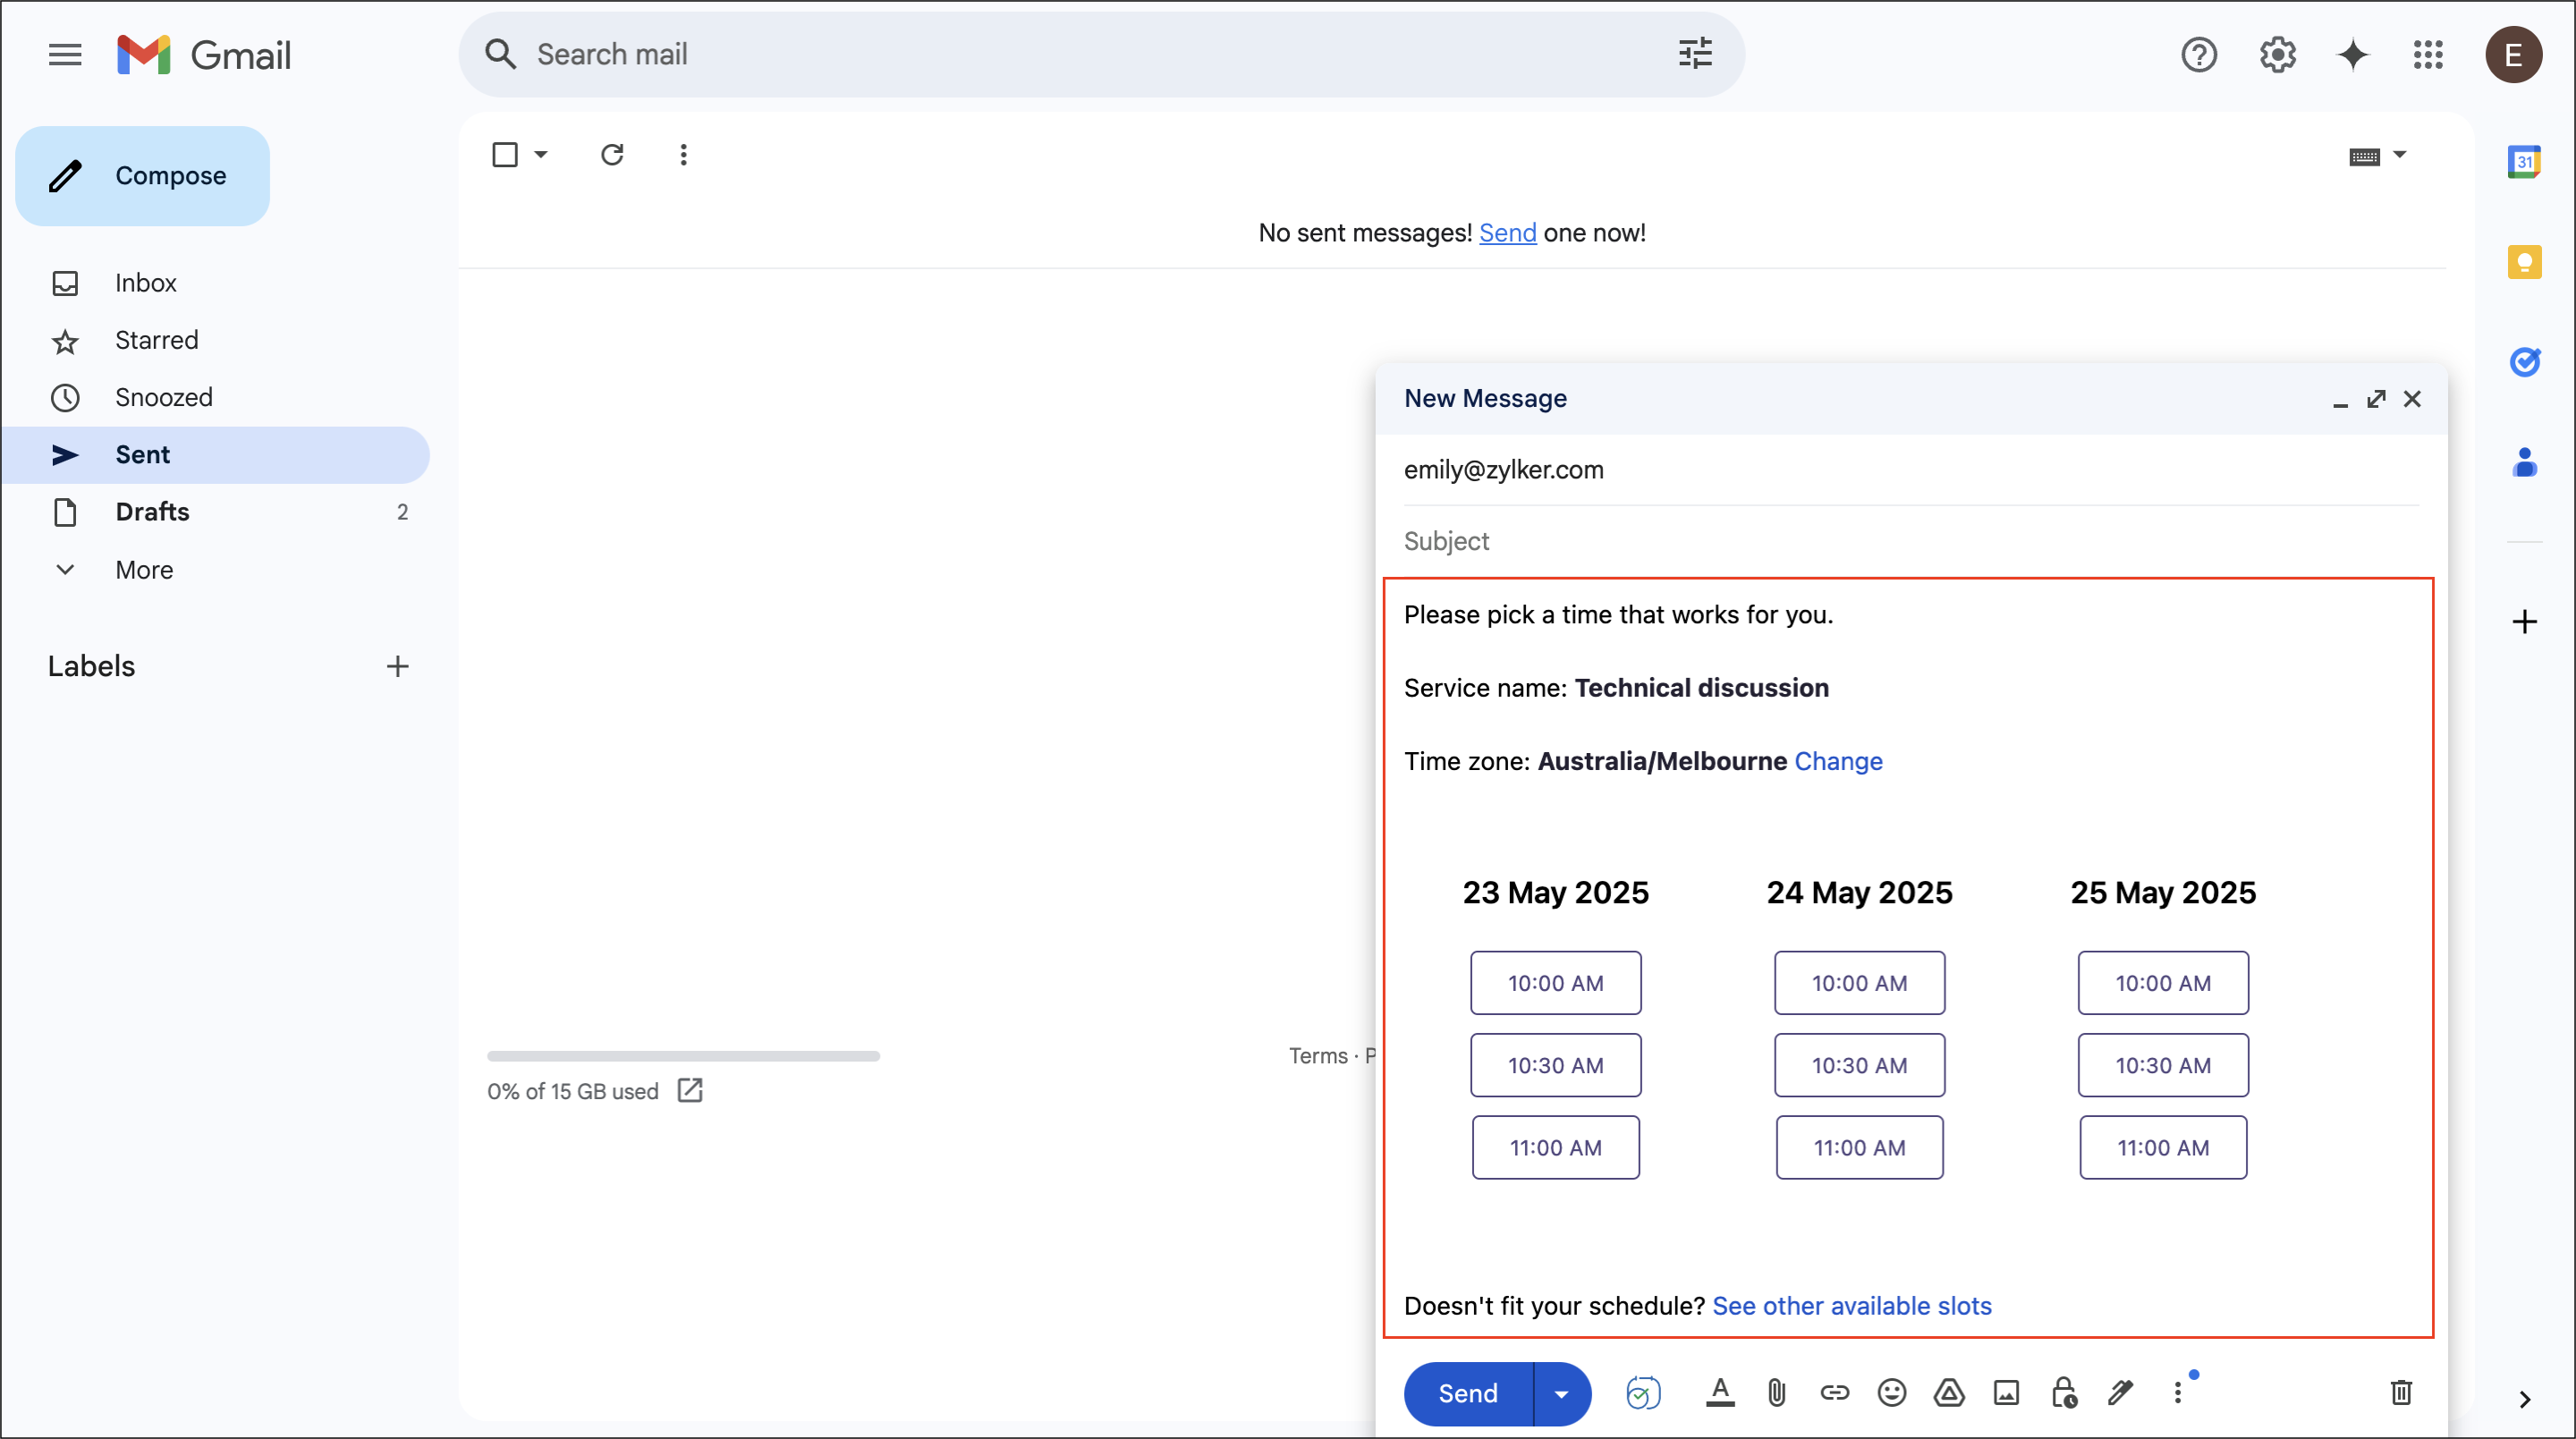The width and height of the screenshot is (2576, 1439).
Task: Tick the select all messages checkbox
Action: (x=505, y=155)
